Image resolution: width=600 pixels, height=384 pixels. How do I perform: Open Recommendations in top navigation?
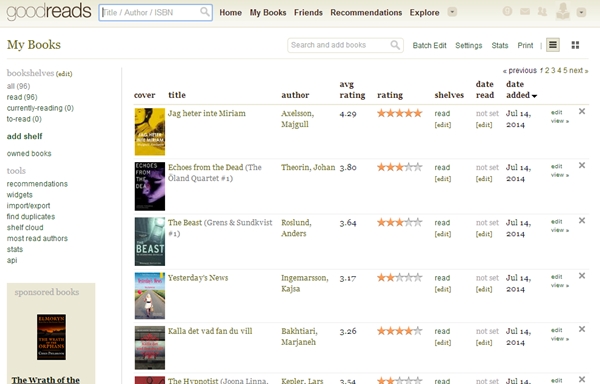(366, 13)
